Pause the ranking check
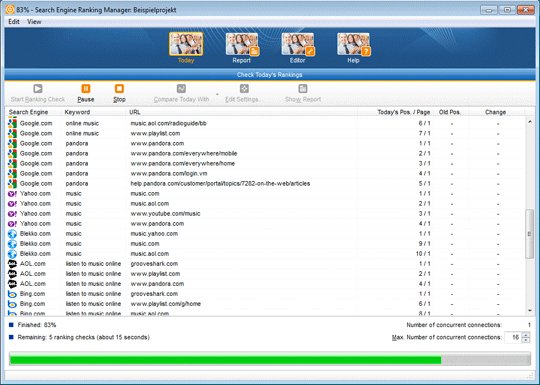Viewport: 540px width, 385px height. 86,89
